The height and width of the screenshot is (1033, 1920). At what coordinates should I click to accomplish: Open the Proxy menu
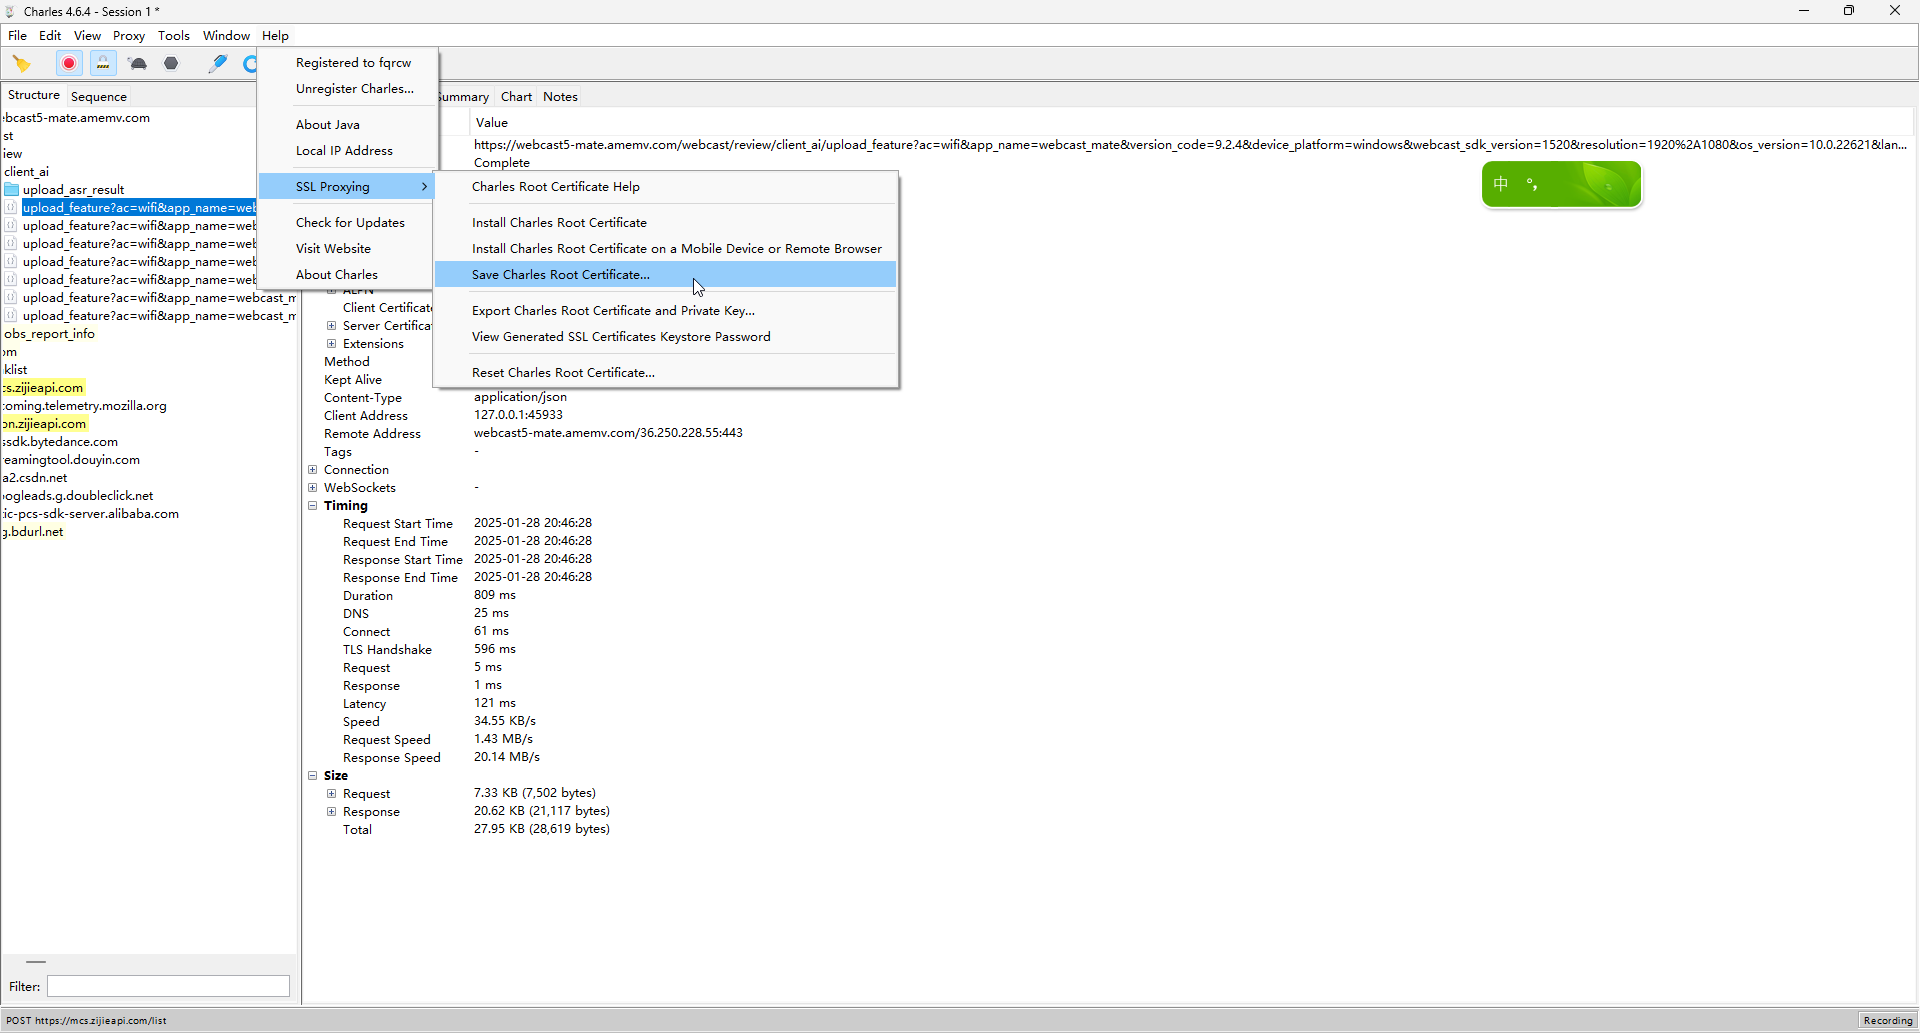129,36
